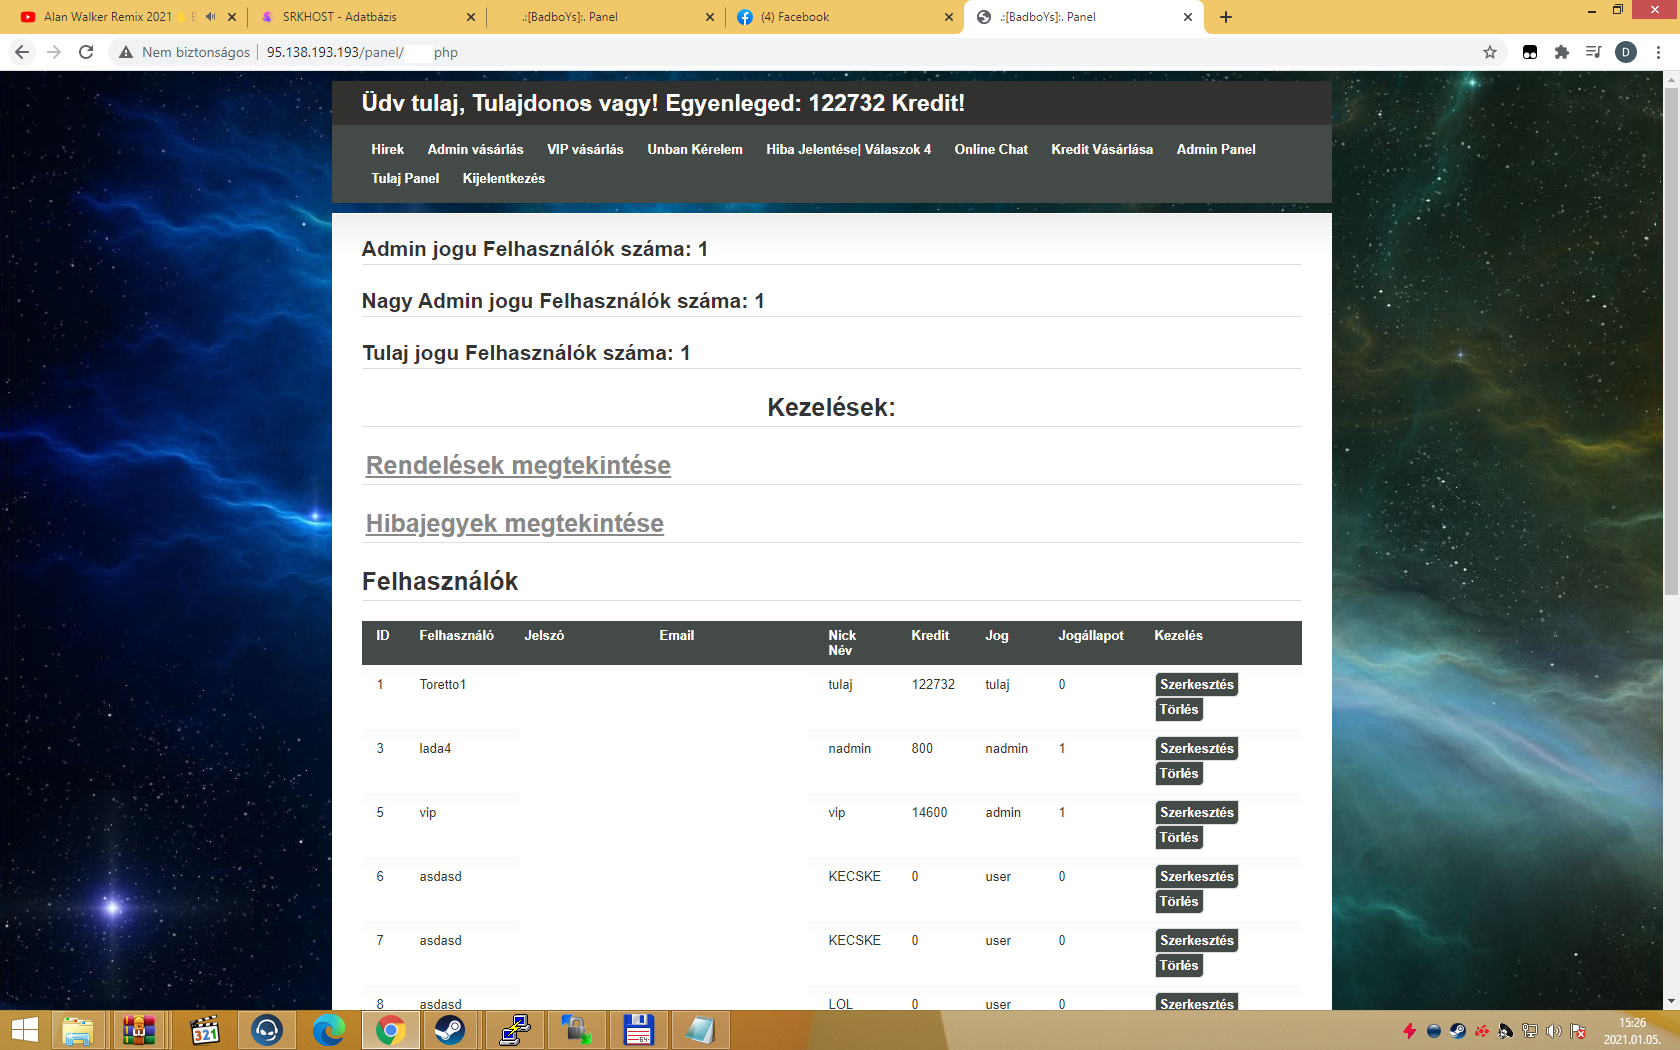Viewport: 1680px width, 1050px height.
Task: View the 'Nem biztonságos' security warning
Action: tap(184, 52)
